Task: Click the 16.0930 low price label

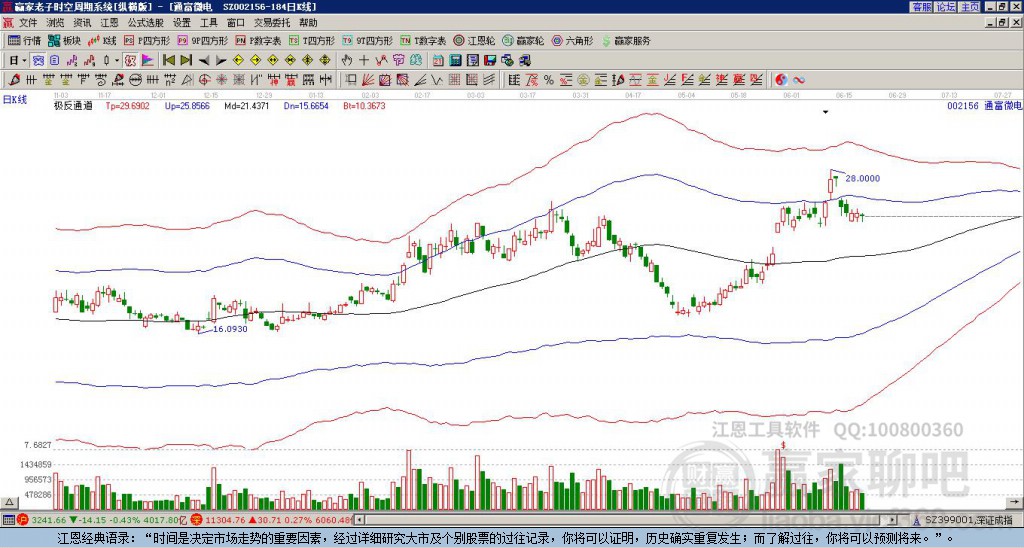Action: click(x=230, y=329)
